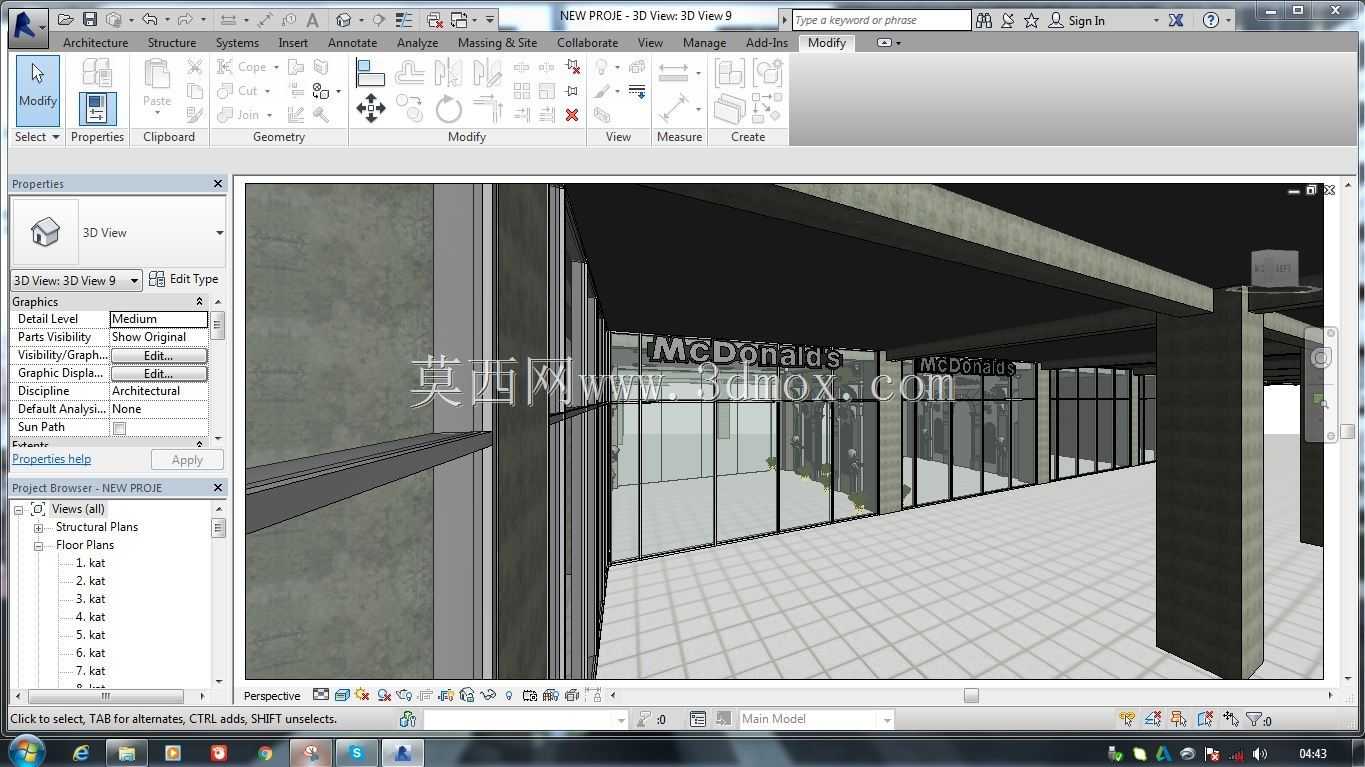Select the '1. kat' floor plan
This screenshot has width=1365, height=767.
click(x=90, y=564)
